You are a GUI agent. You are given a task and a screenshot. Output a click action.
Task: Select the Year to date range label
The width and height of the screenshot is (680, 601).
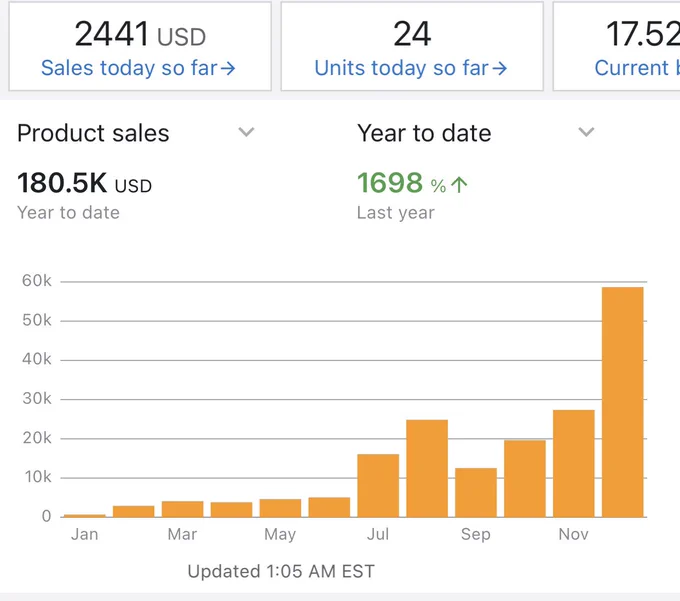click(424, 133)
